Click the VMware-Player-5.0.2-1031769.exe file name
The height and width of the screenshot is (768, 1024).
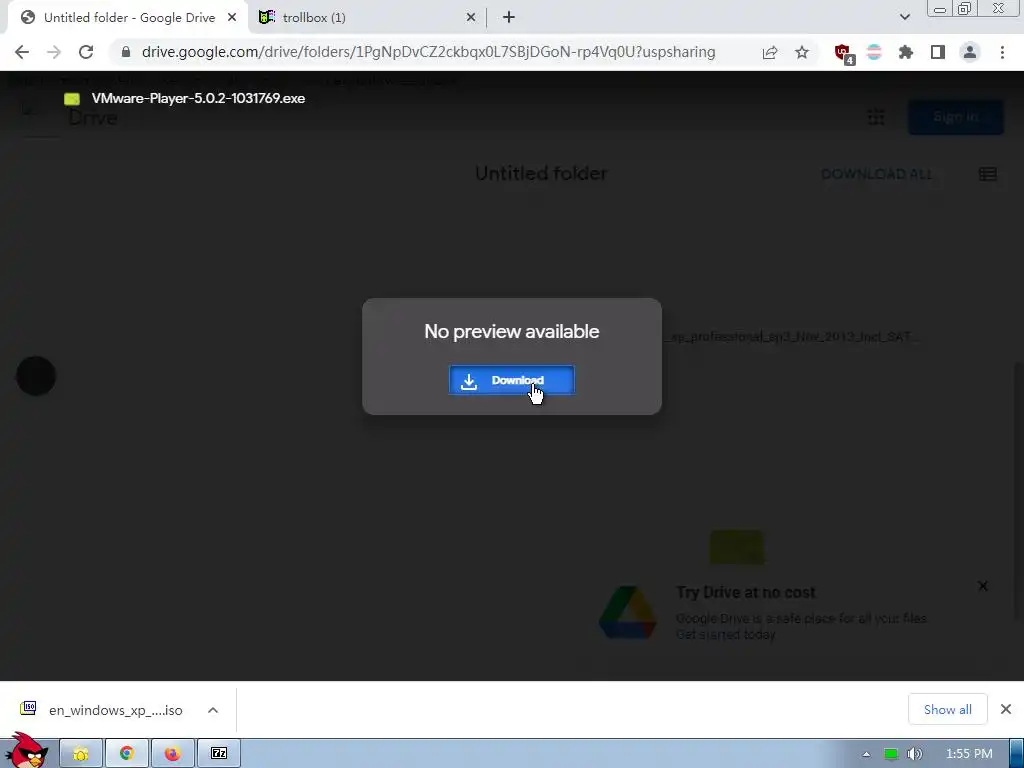[x=198, y=99]
